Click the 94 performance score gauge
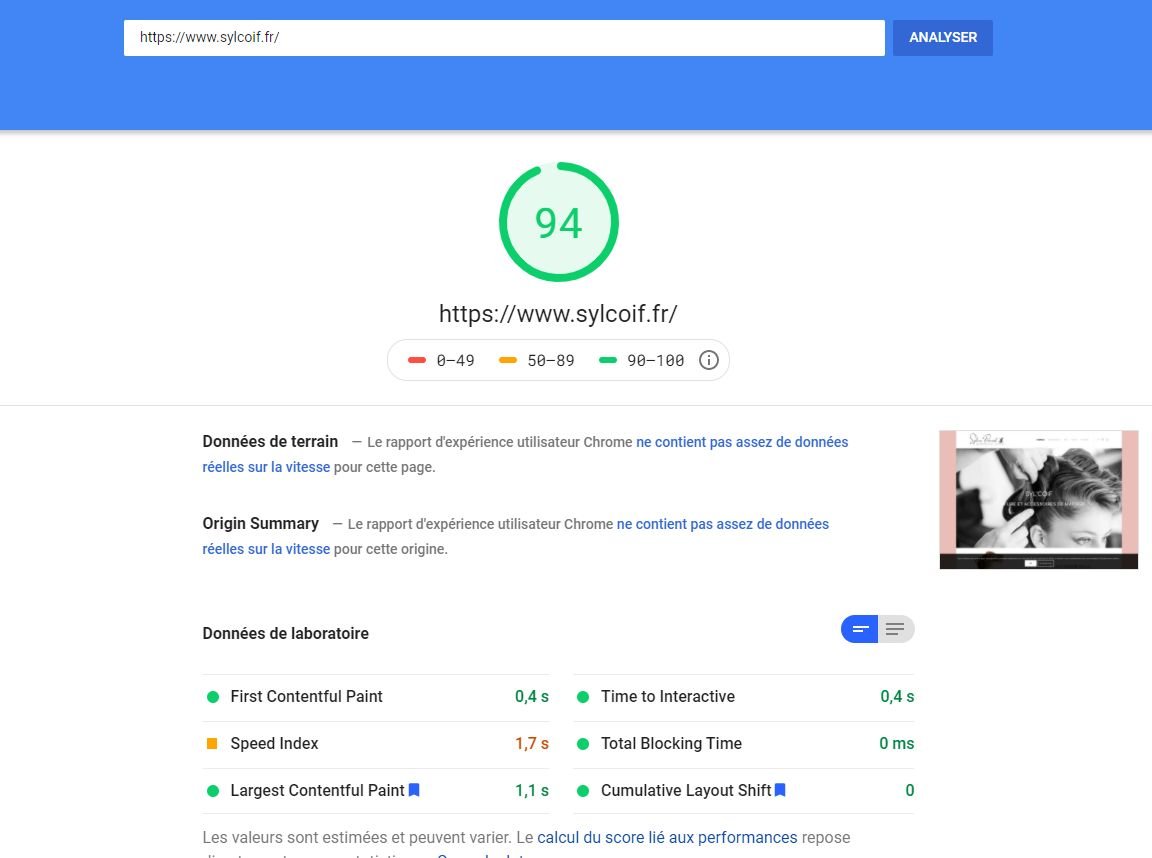The image size is (1152, 858). [x=558, y=221]
